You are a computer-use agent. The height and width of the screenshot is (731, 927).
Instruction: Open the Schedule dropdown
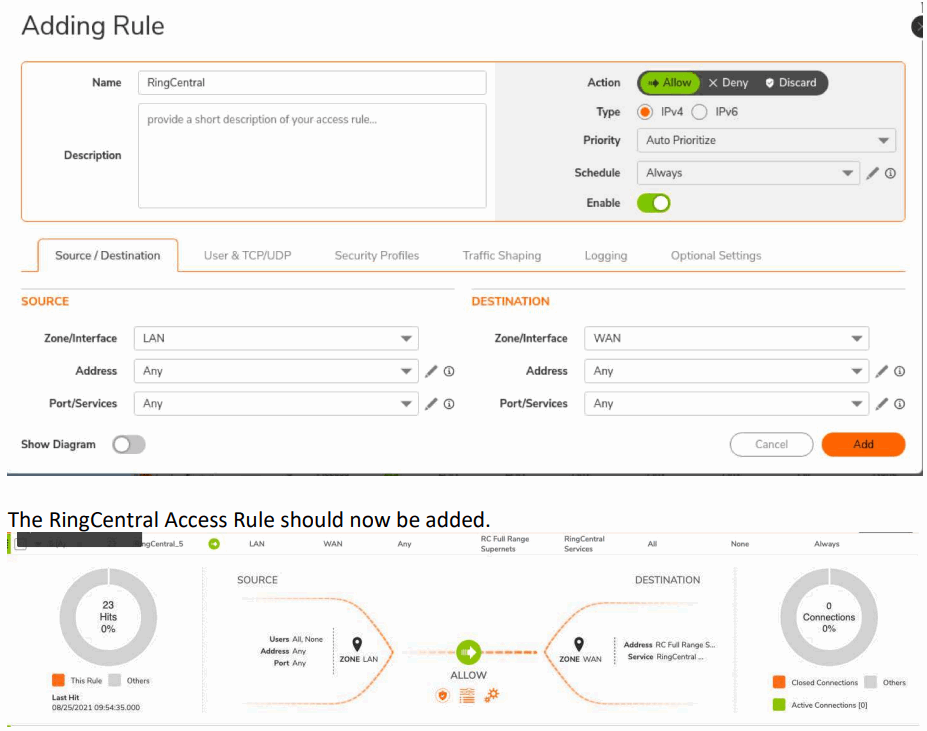pos(748,173)
